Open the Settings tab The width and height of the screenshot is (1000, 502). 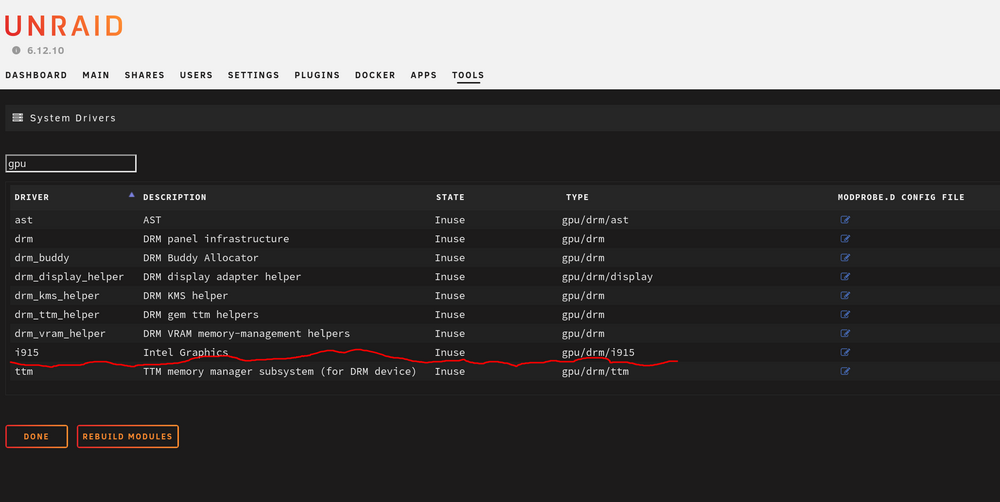pos(254,75)
